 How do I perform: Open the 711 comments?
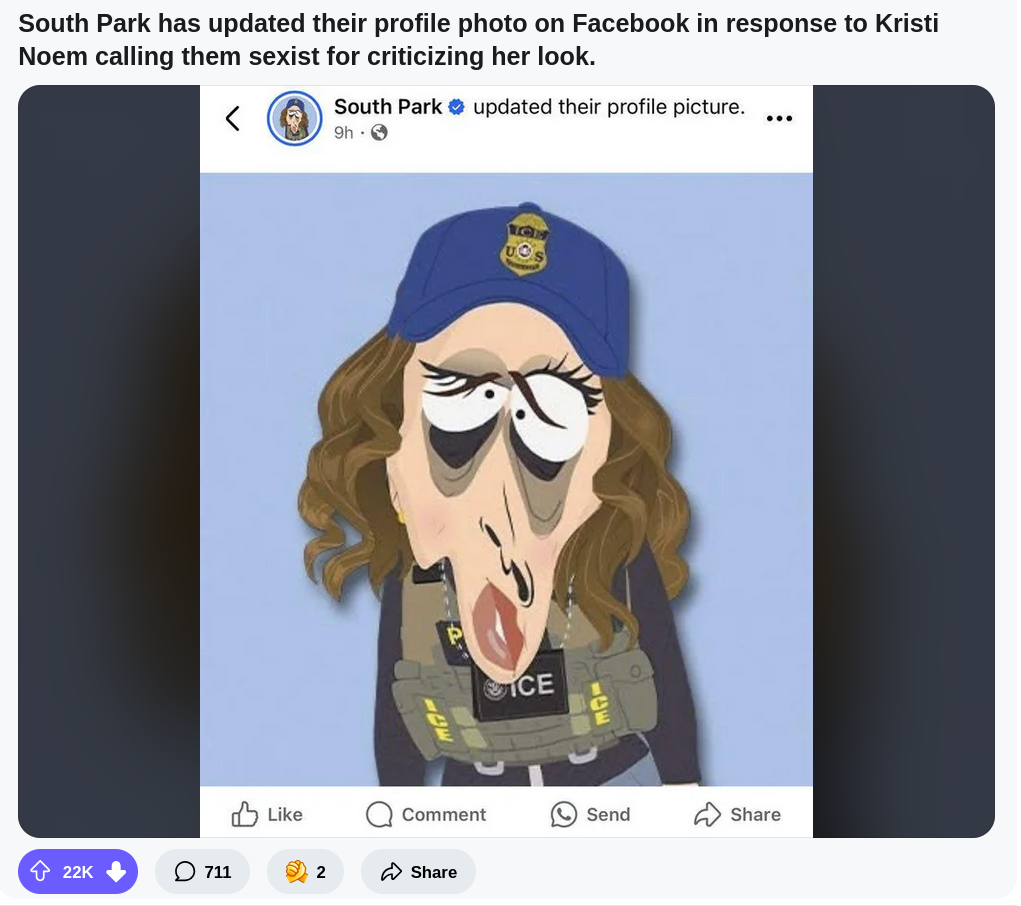click(x=203, y=871)
